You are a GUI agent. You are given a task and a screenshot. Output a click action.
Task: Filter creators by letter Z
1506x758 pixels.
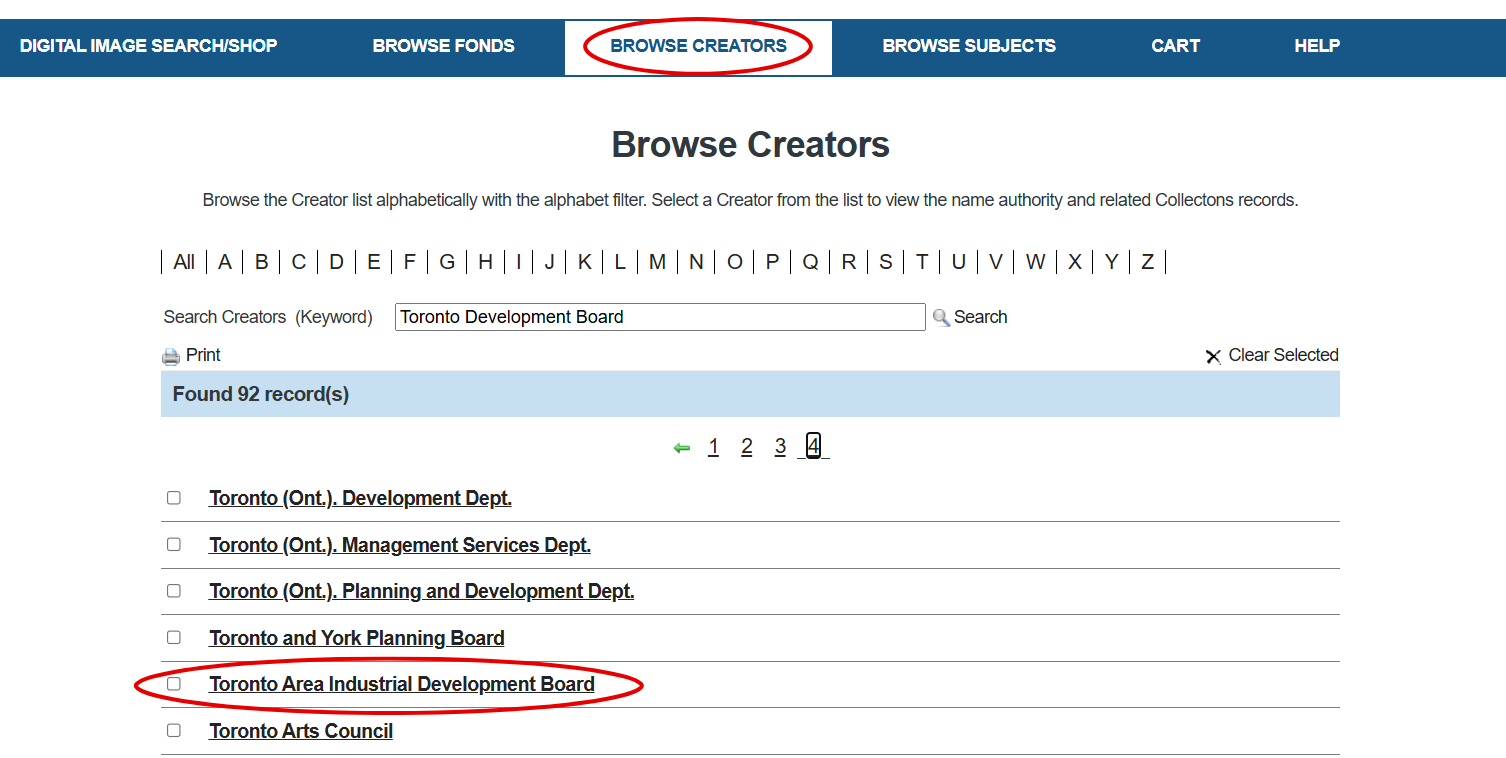tap(1148, 262)
